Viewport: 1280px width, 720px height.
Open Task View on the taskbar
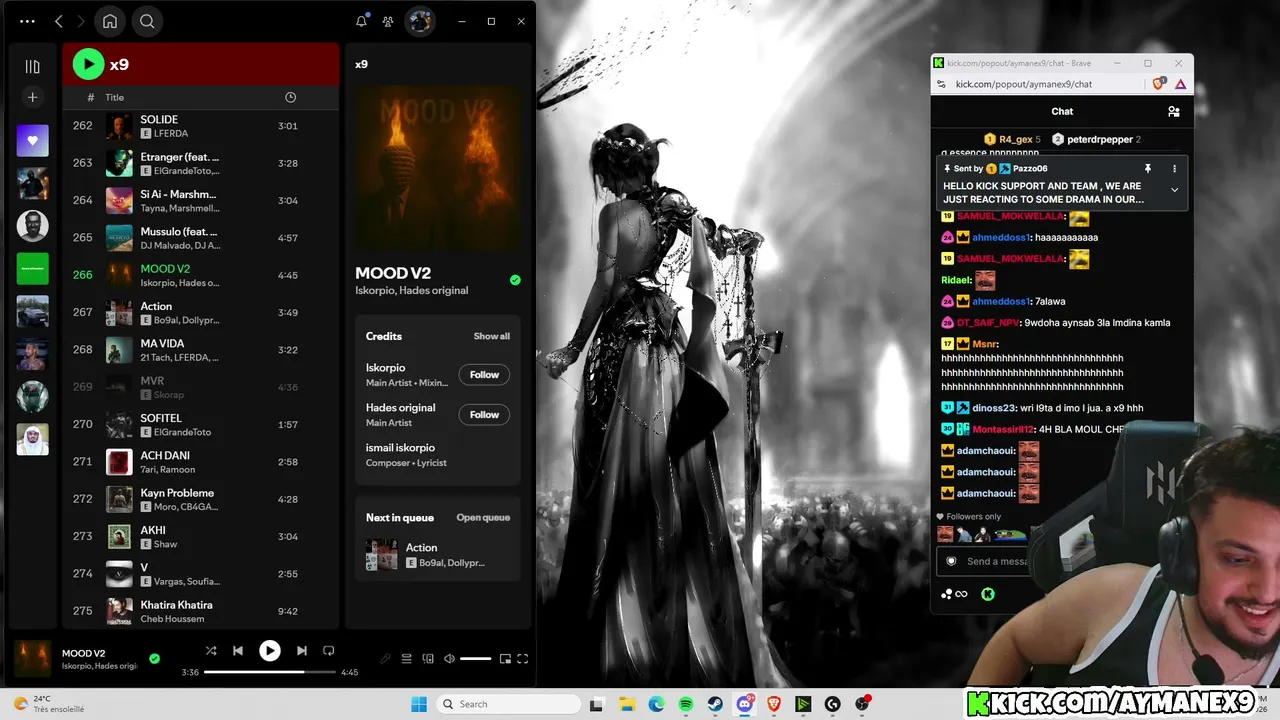tap(597, 704)
